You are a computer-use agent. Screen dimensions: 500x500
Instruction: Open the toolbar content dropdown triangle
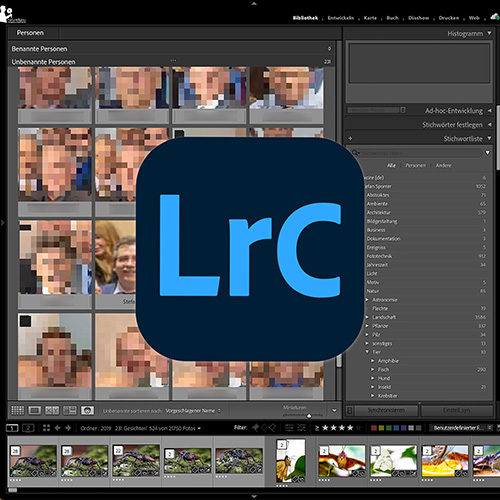(x=334, y=411)
